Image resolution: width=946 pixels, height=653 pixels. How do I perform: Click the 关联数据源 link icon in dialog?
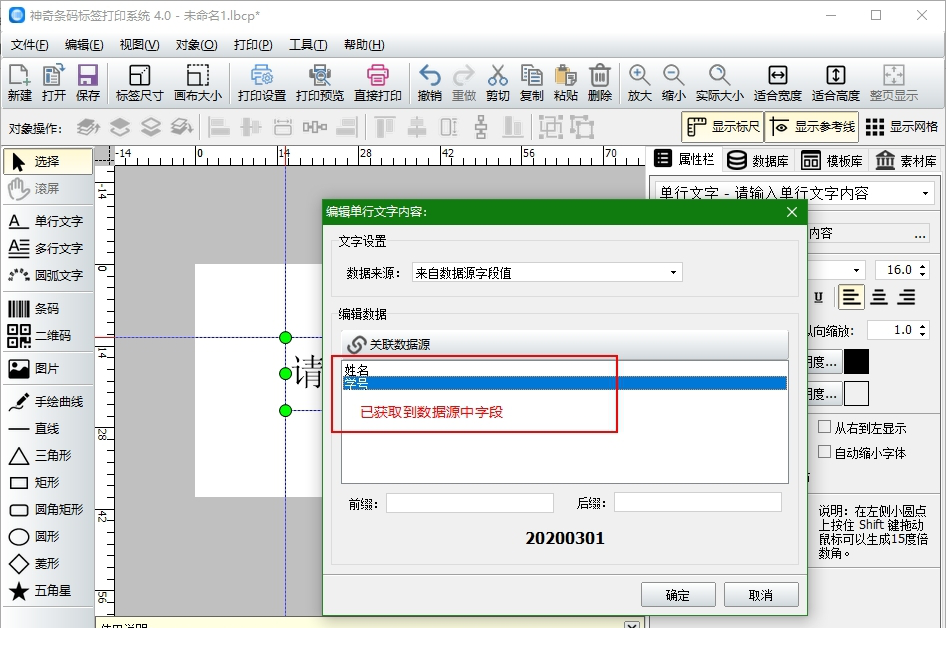356,344
